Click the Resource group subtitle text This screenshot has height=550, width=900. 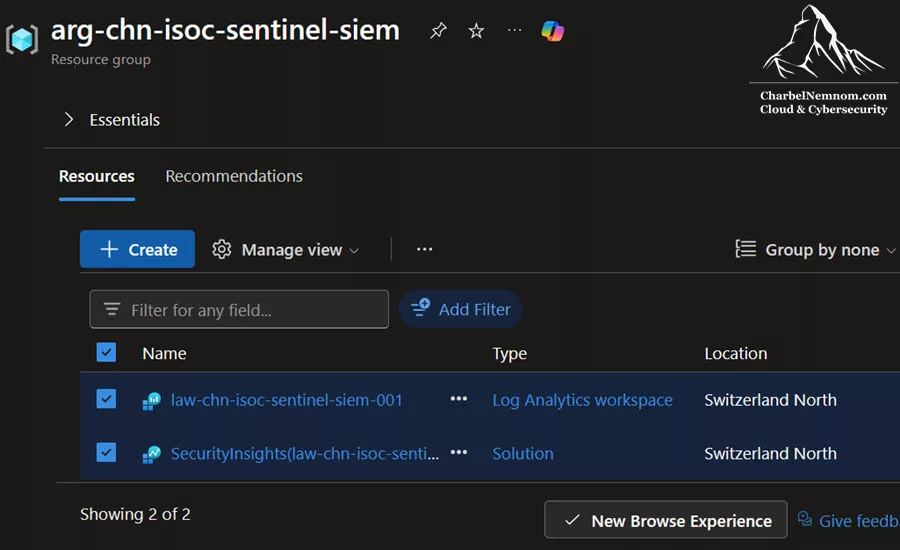point(100,60)
